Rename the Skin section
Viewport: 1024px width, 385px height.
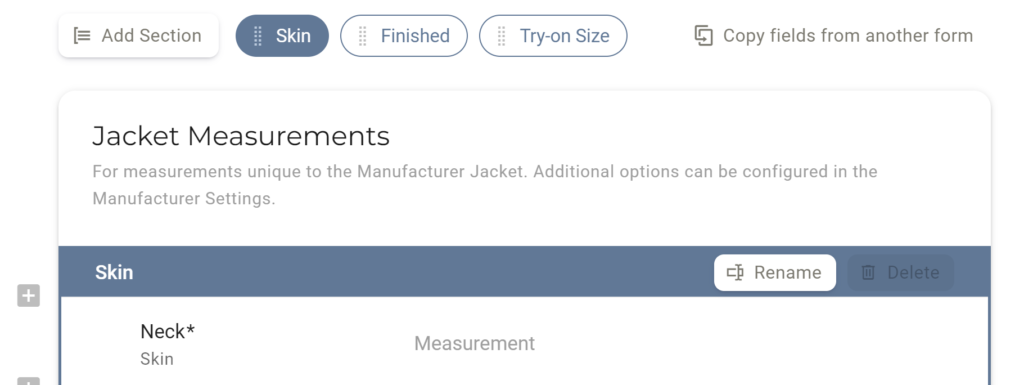775,273
